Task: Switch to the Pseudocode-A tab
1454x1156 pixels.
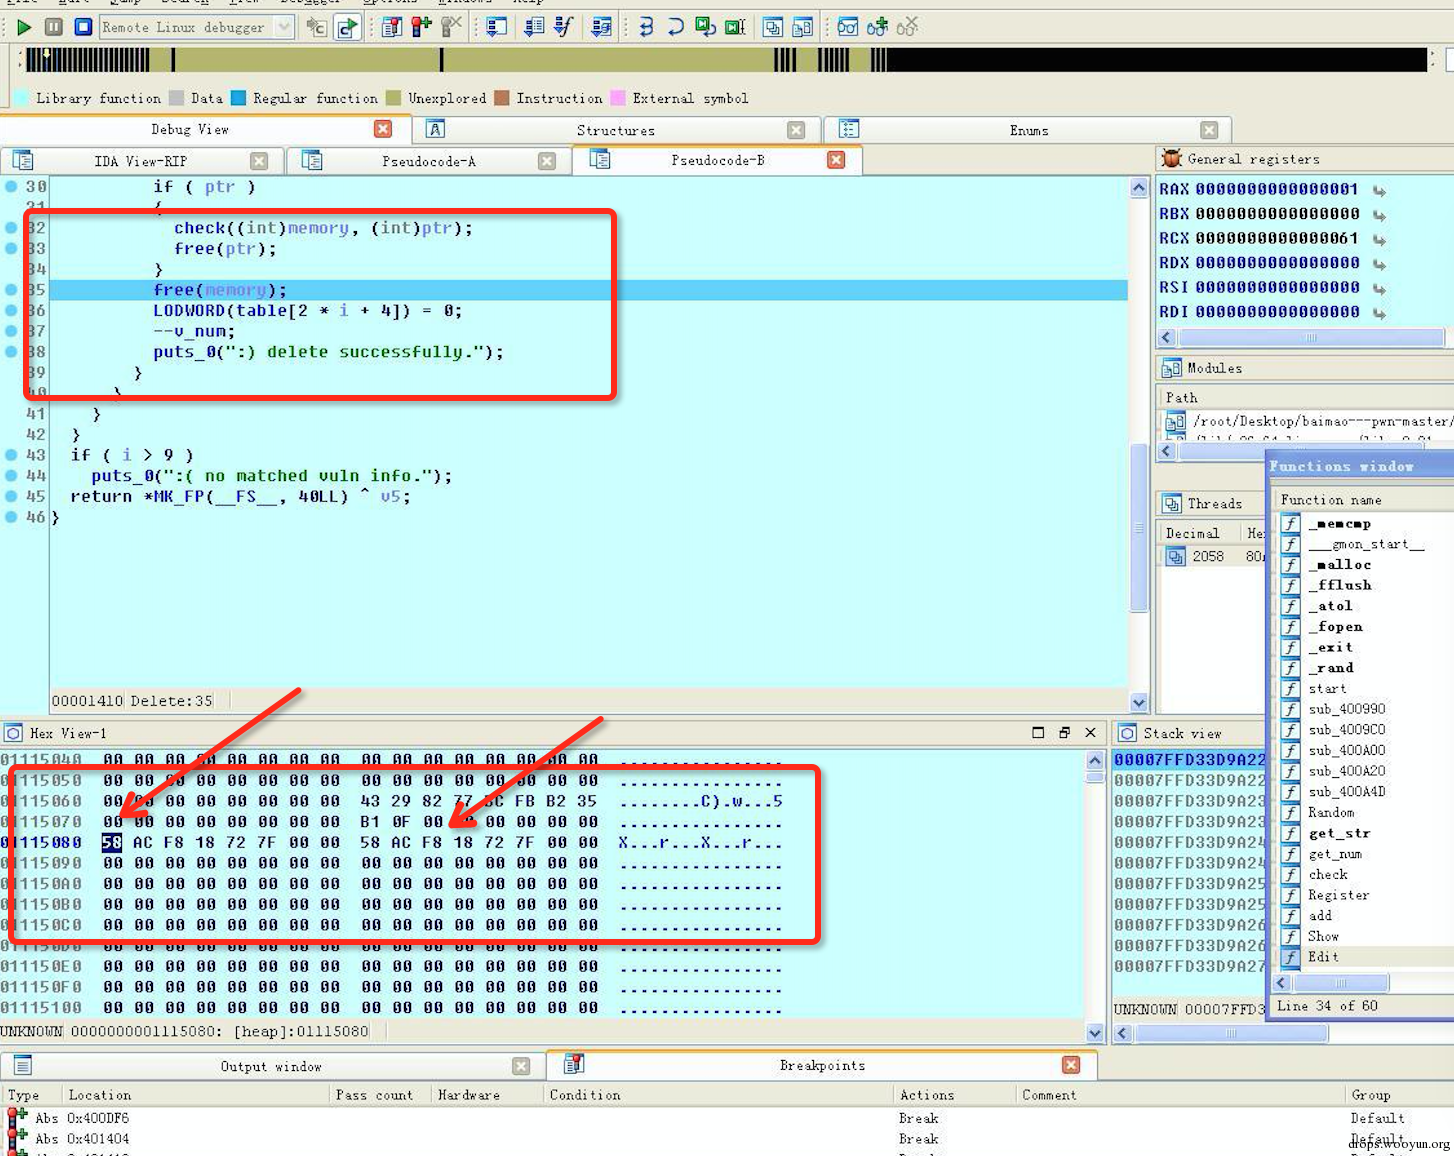Action: click(x=428, y=161)
